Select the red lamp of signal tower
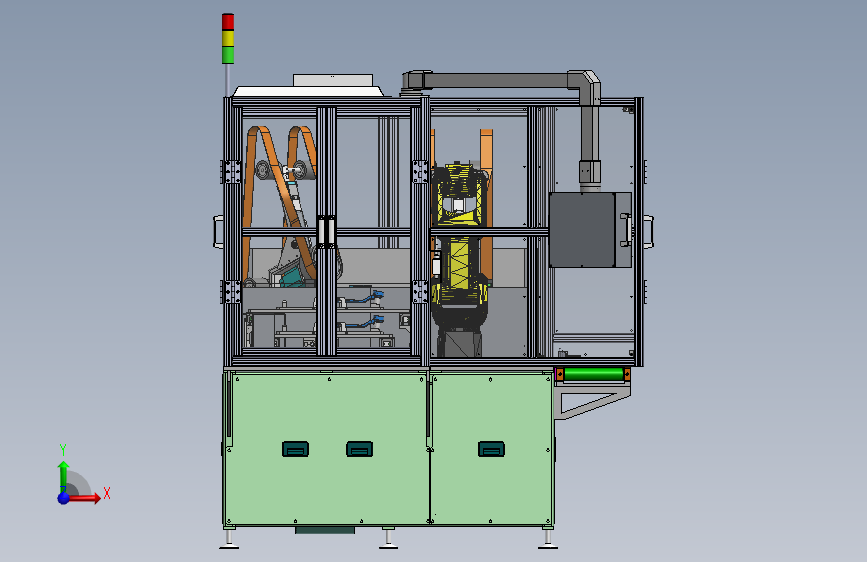Image resolution: width=867 pixels, height=562 pixels. [228, 22]
